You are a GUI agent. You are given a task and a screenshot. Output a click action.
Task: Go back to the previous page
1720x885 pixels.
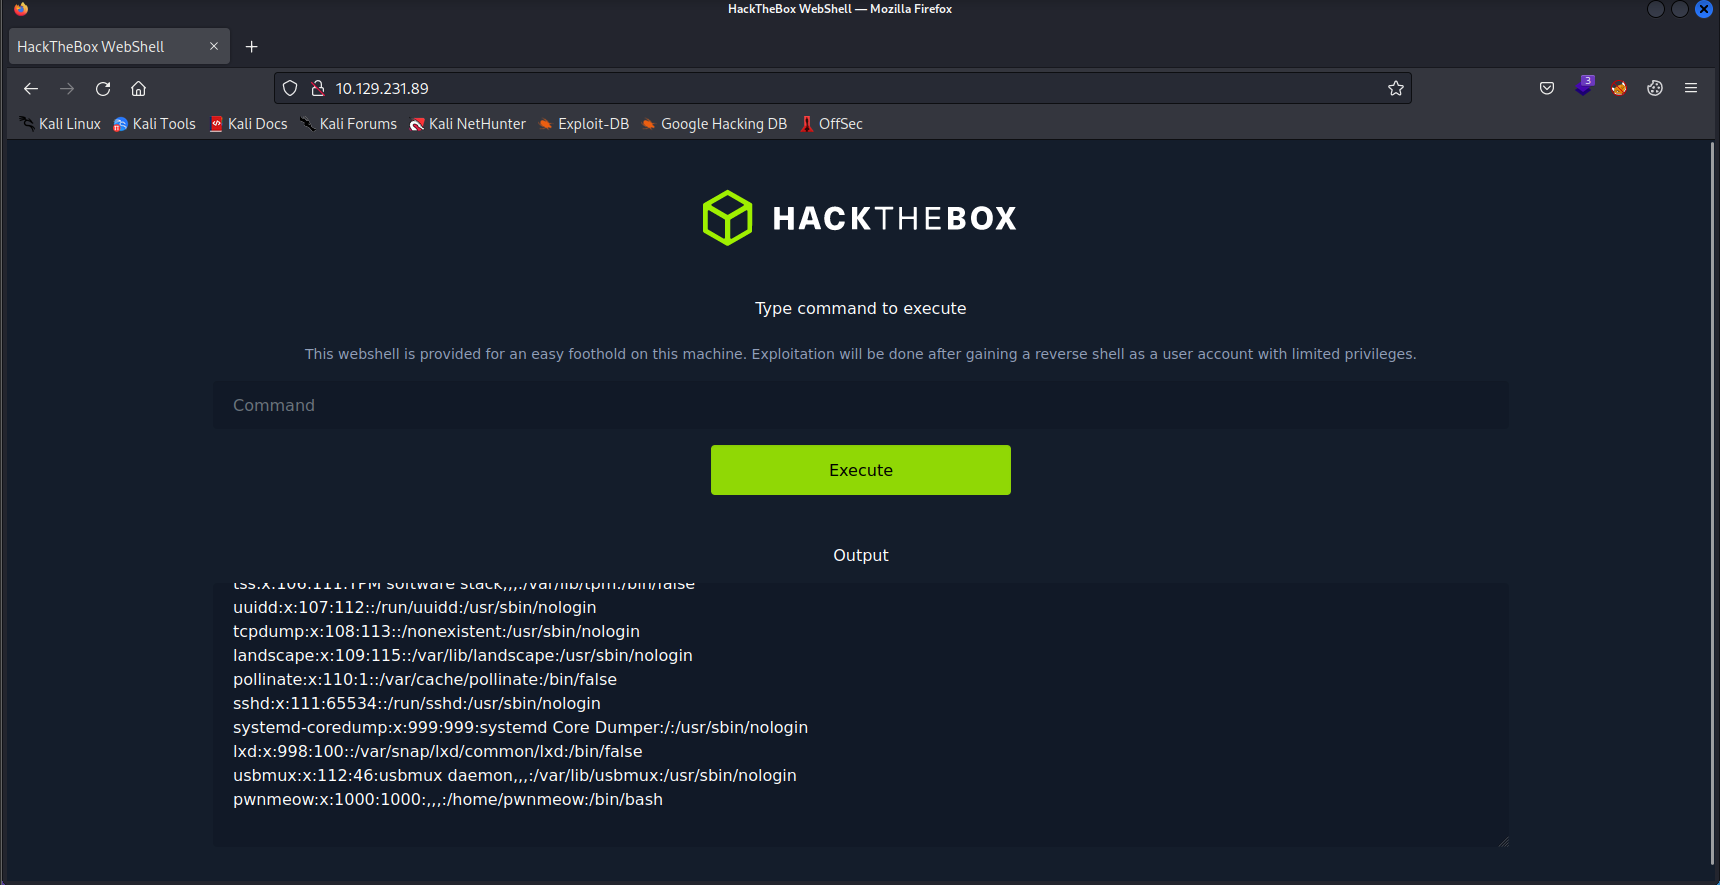(31, 89)
